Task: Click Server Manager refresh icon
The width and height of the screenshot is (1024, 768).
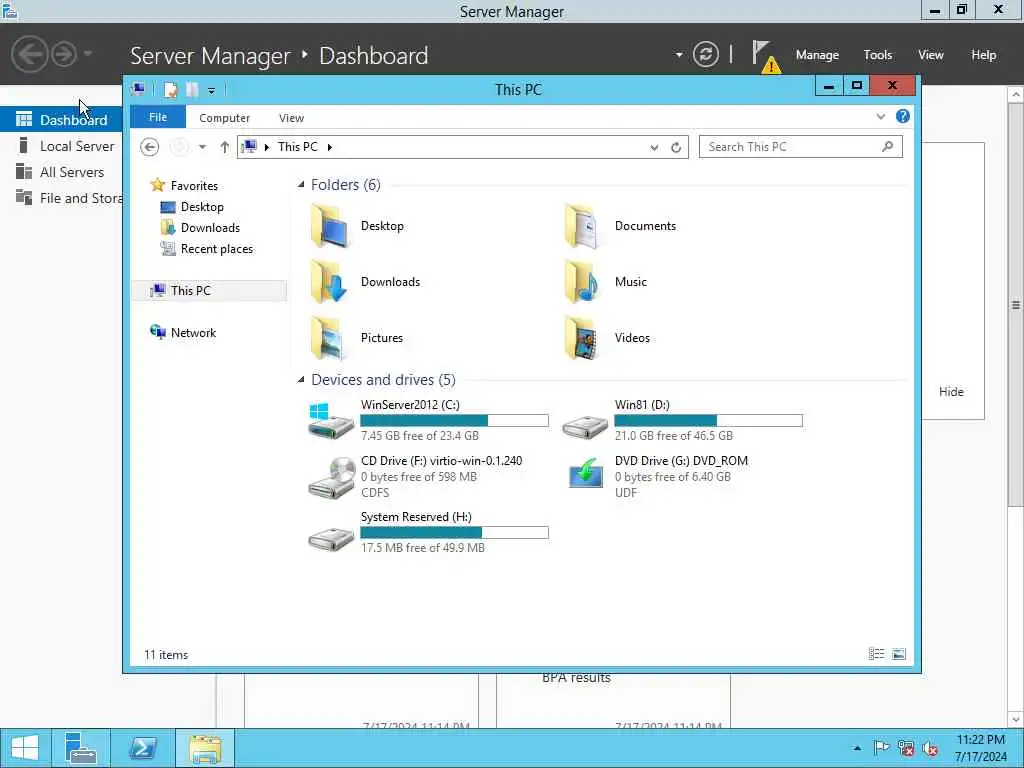Action: point(705,54)
